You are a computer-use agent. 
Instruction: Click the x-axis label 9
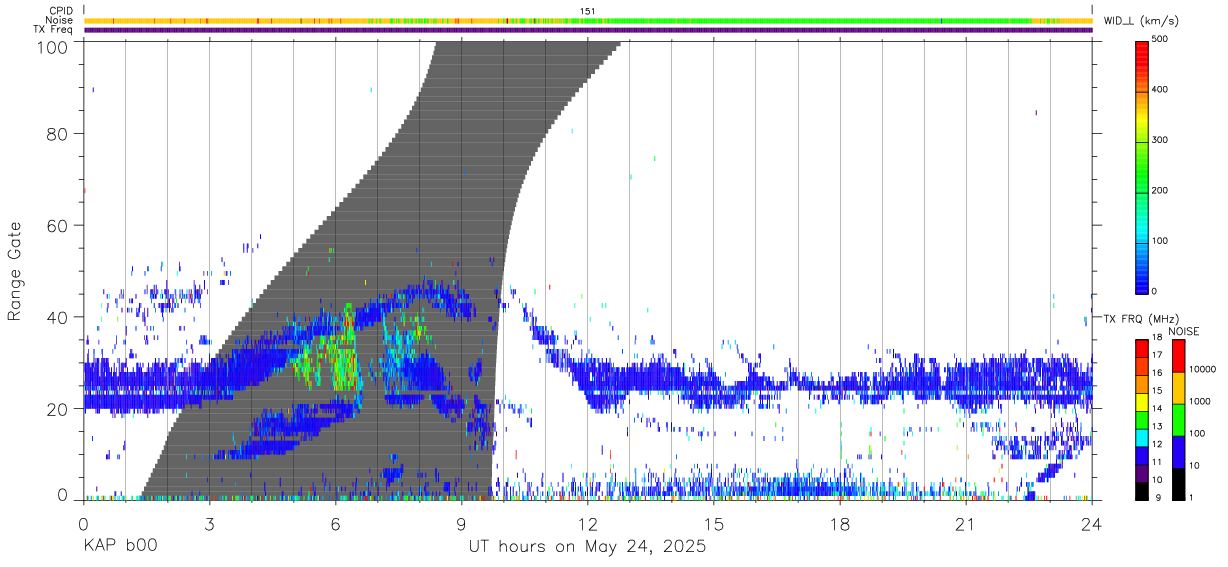click(x=462, y=523)
